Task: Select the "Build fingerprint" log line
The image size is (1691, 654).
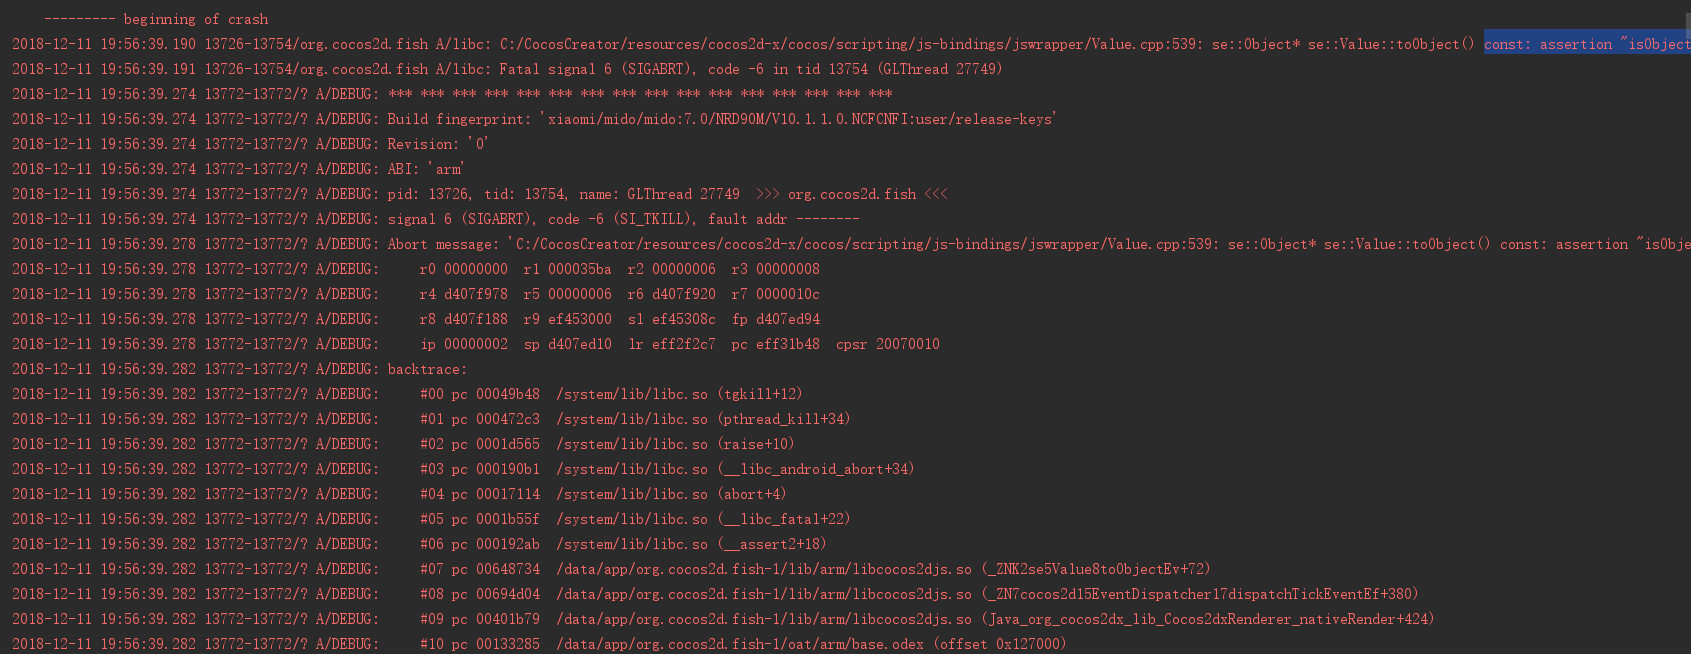Action: 720,119
